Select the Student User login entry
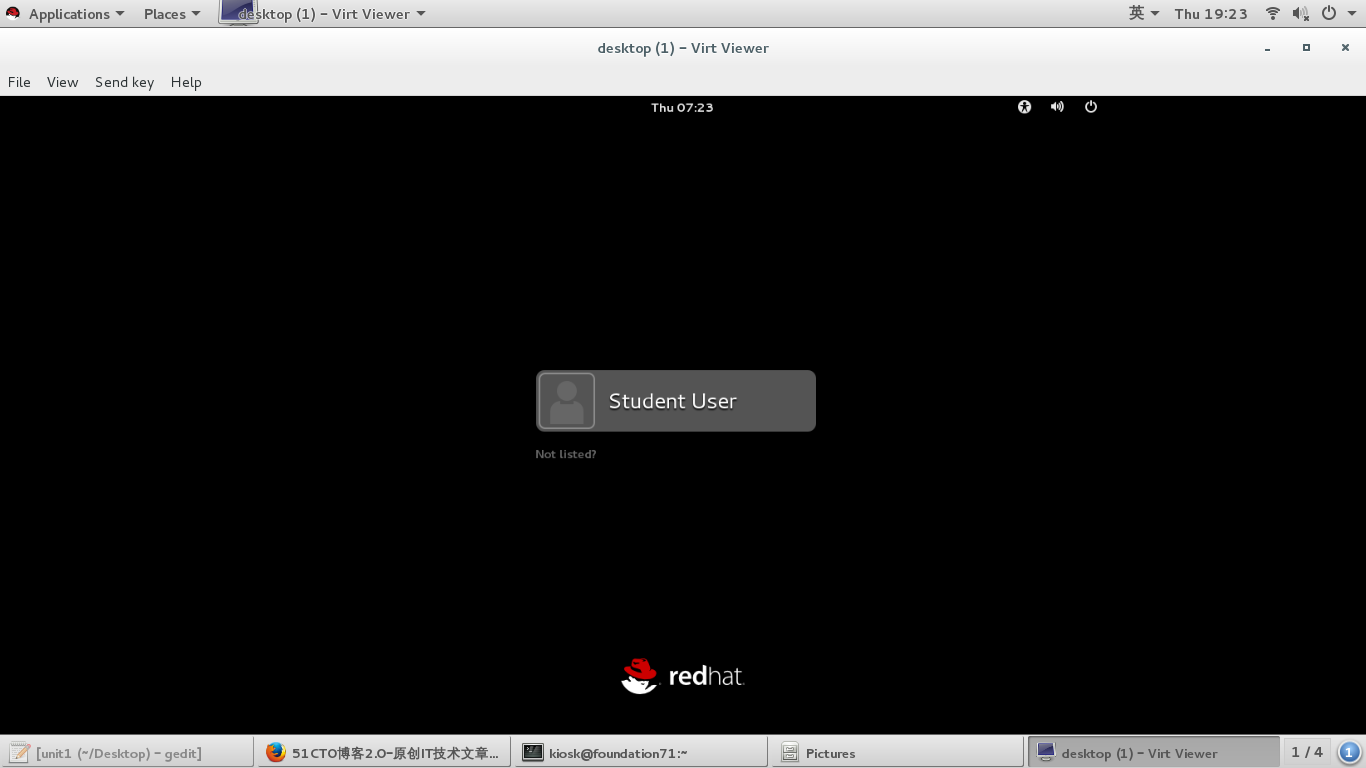Screen dimensions: 1366x768 pos(676,401)
